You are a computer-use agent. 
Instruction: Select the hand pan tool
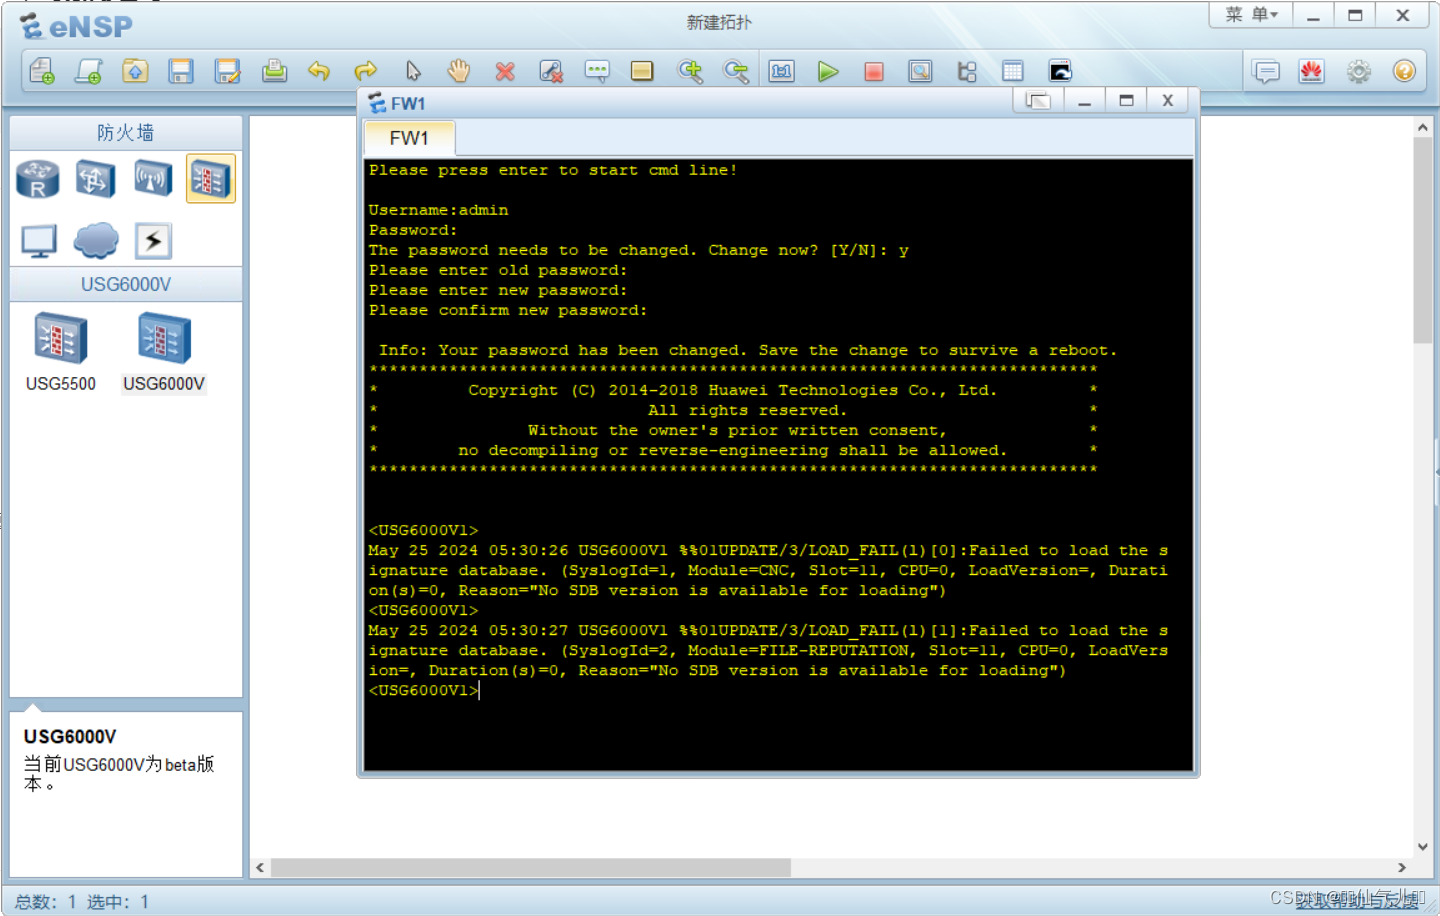459,71
